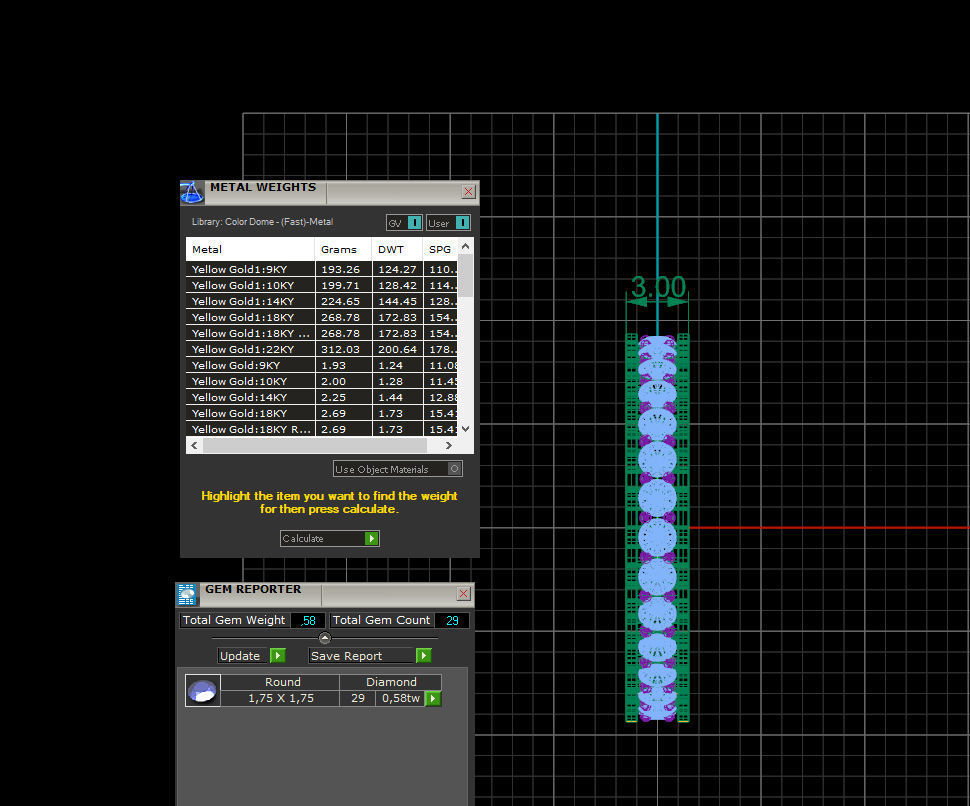Screen dimensions: 970x806
Task: Click the Diamond material header cell
Action: tap(391, 682)
